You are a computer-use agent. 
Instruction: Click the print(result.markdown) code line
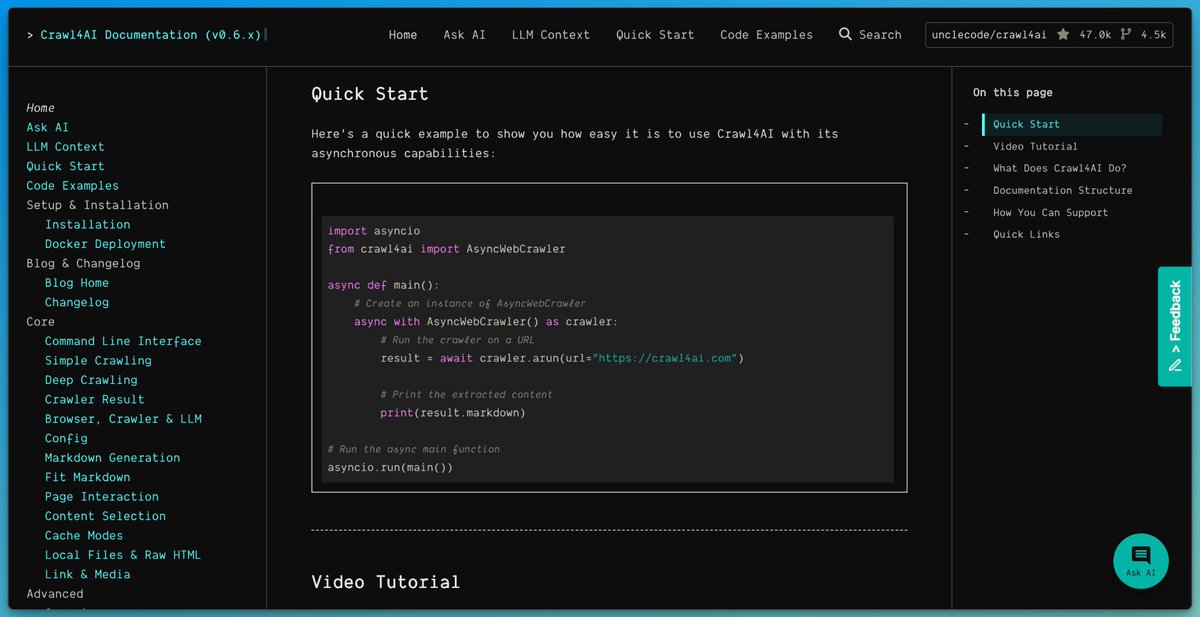click(x=453, y=412)
